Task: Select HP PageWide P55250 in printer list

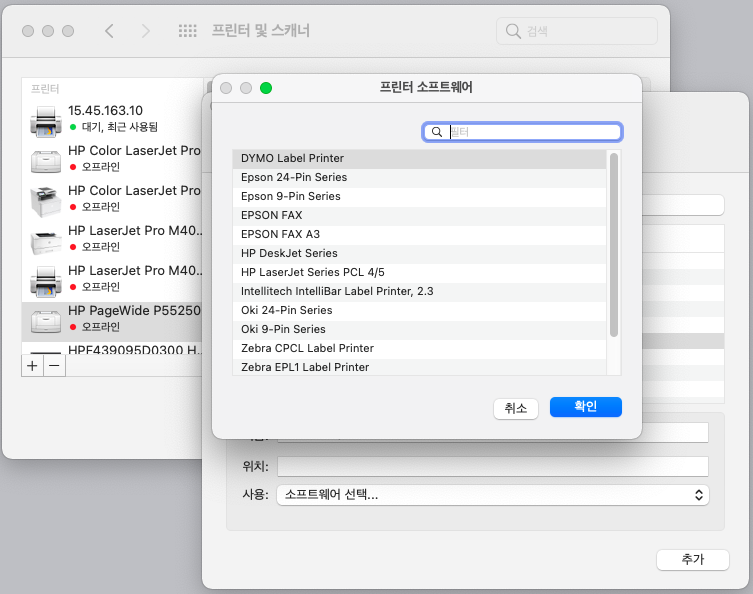Action: 112,321
